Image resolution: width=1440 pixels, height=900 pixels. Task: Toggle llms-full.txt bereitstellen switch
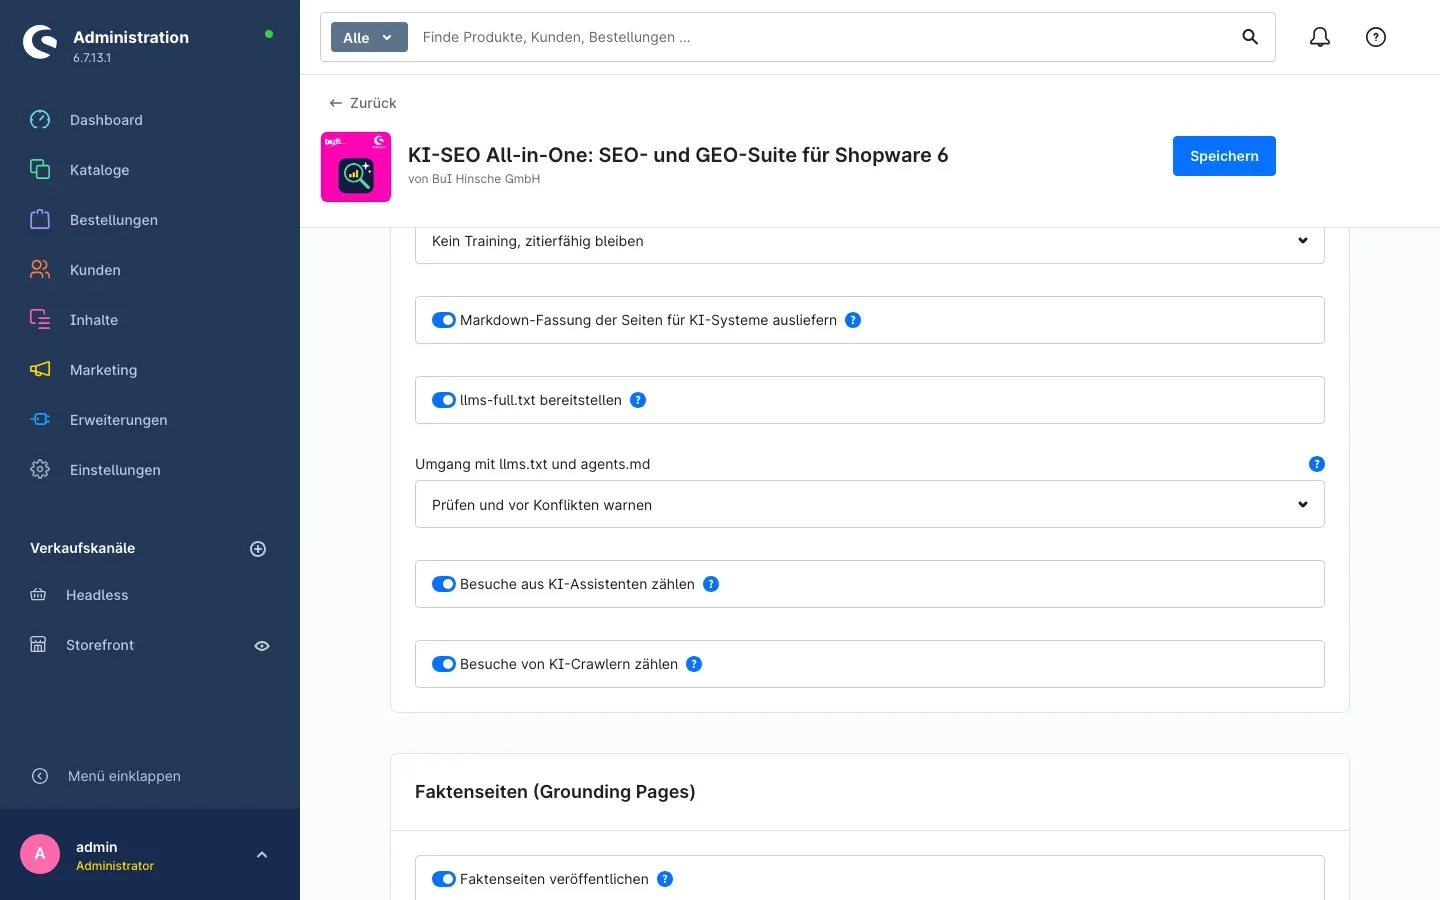[444, 400]
